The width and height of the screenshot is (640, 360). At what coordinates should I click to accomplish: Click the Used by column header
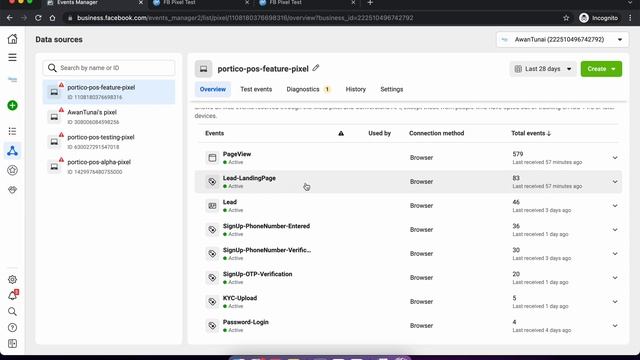pos(379,133)
